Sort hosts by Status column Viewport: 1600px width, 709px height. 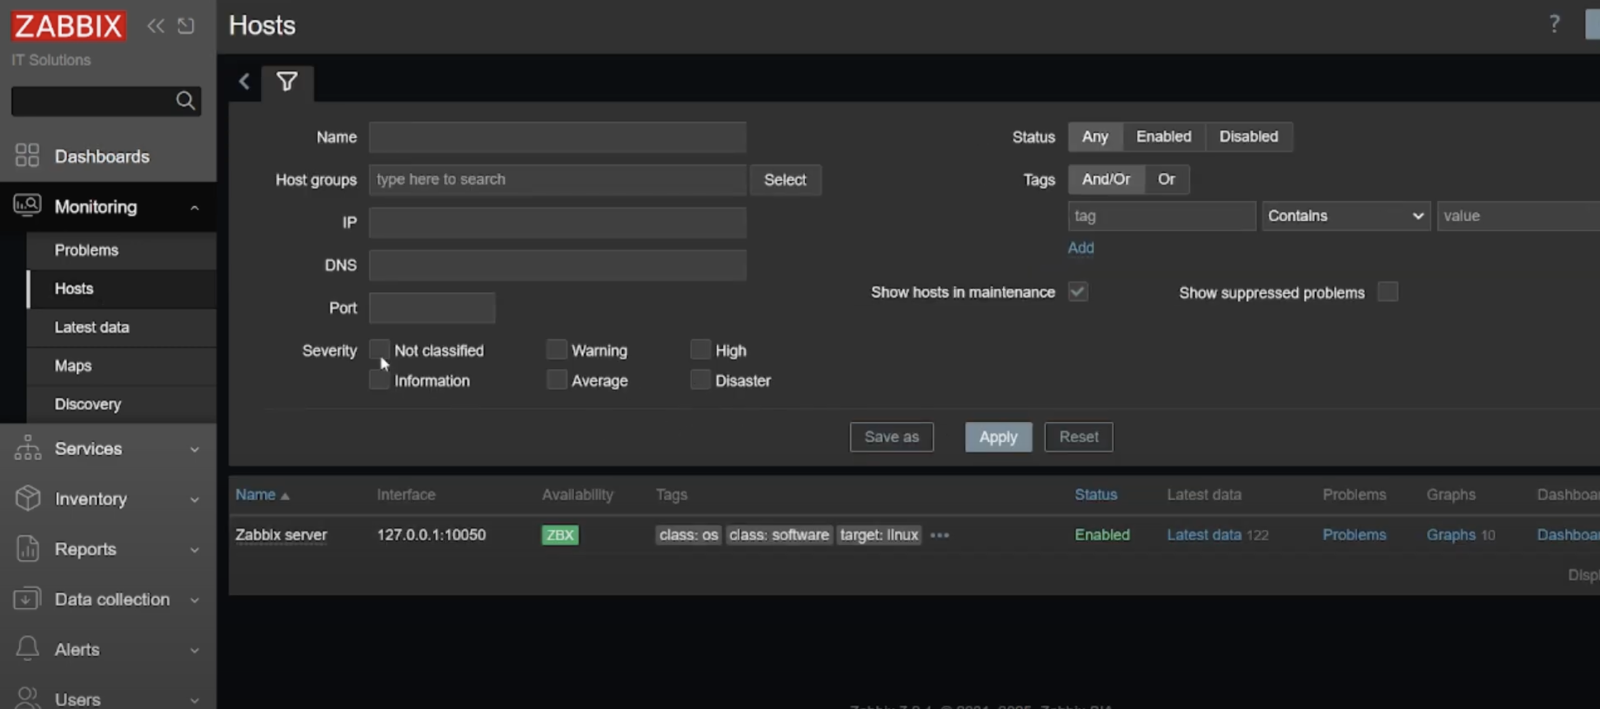(x=1096, y=495)
